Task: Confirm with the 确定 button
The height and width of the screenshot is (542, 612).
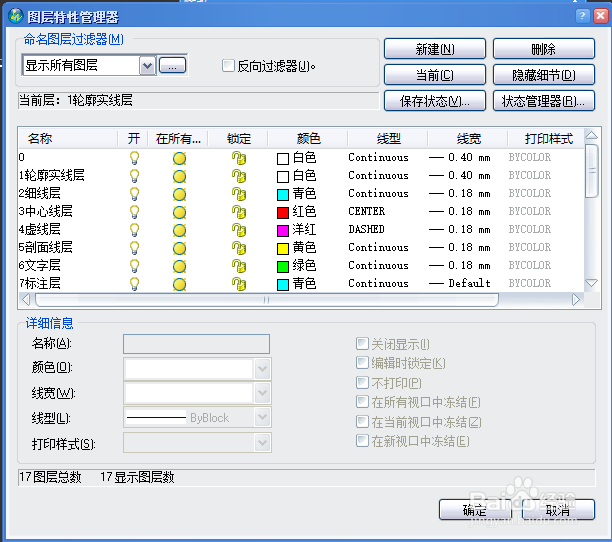Action: pos(475,510)
